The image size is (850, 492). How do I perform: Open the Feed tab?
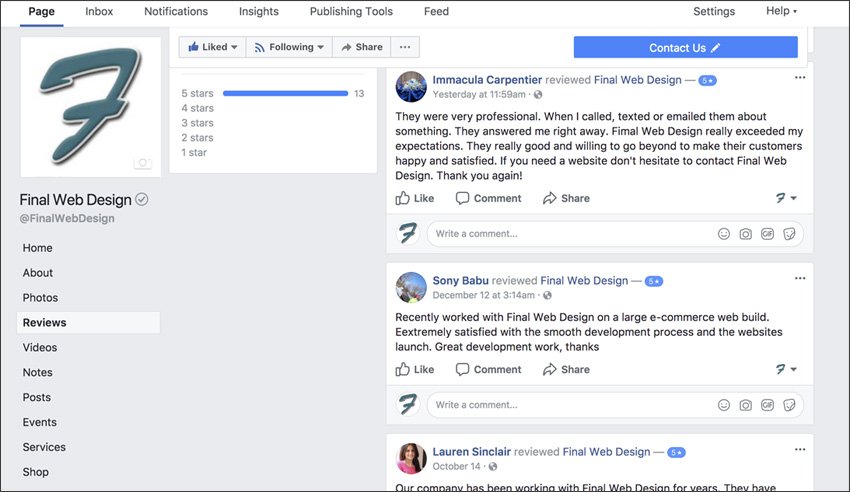click(436, 11)
